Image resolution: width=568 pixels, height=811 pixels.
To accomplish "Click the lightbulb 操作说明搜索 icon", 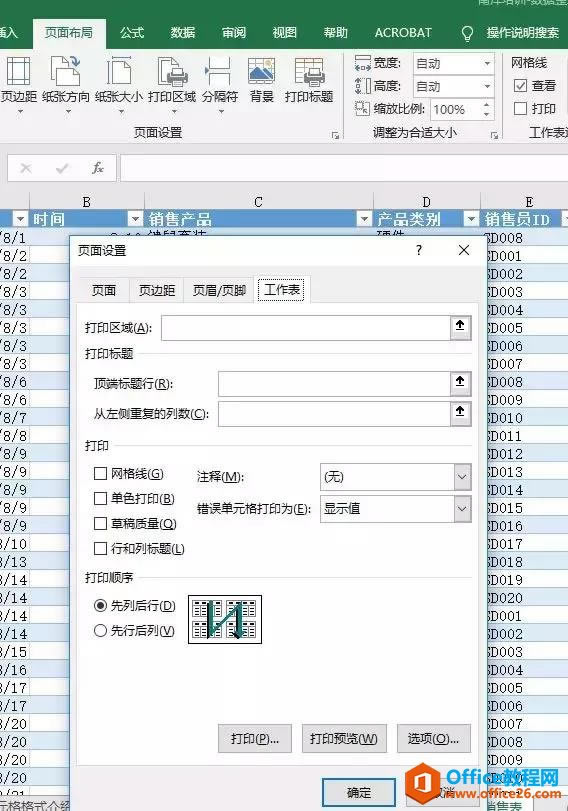I will click(467, 34).
